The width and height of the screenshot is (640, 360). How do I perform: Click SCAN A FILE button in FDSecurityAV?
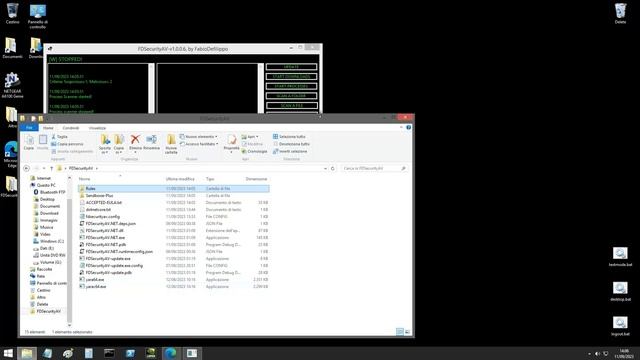[291, 105]
